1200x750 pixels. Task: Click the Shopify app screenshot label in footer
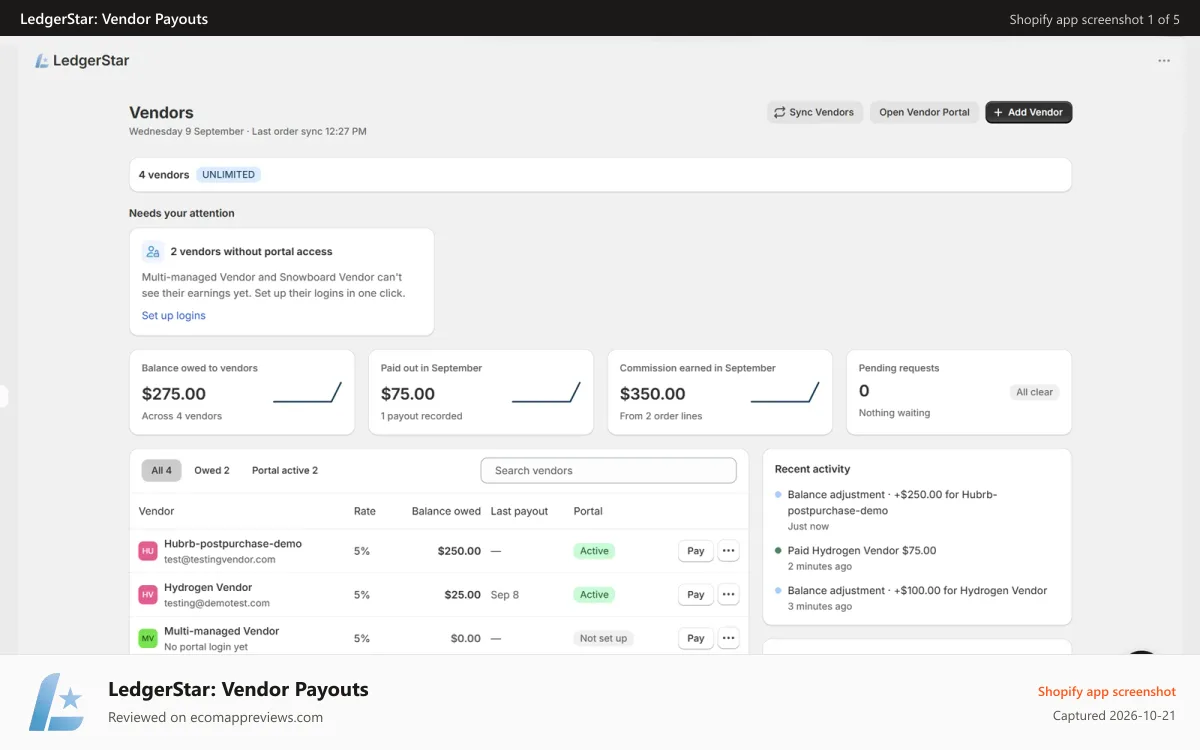coord(1106,691)
